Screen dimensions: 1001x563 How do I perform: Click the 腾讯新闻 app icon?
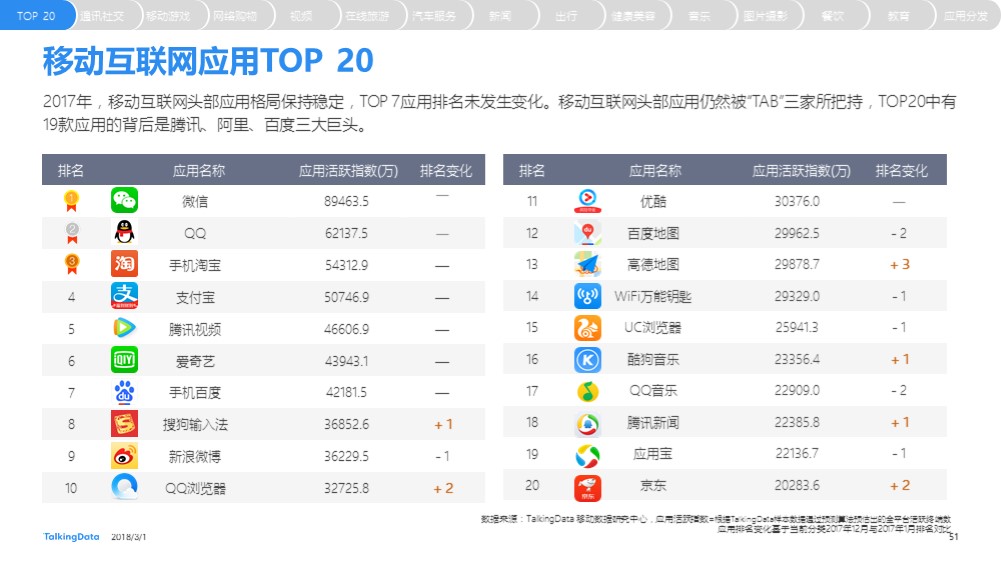tap(587, 424)
